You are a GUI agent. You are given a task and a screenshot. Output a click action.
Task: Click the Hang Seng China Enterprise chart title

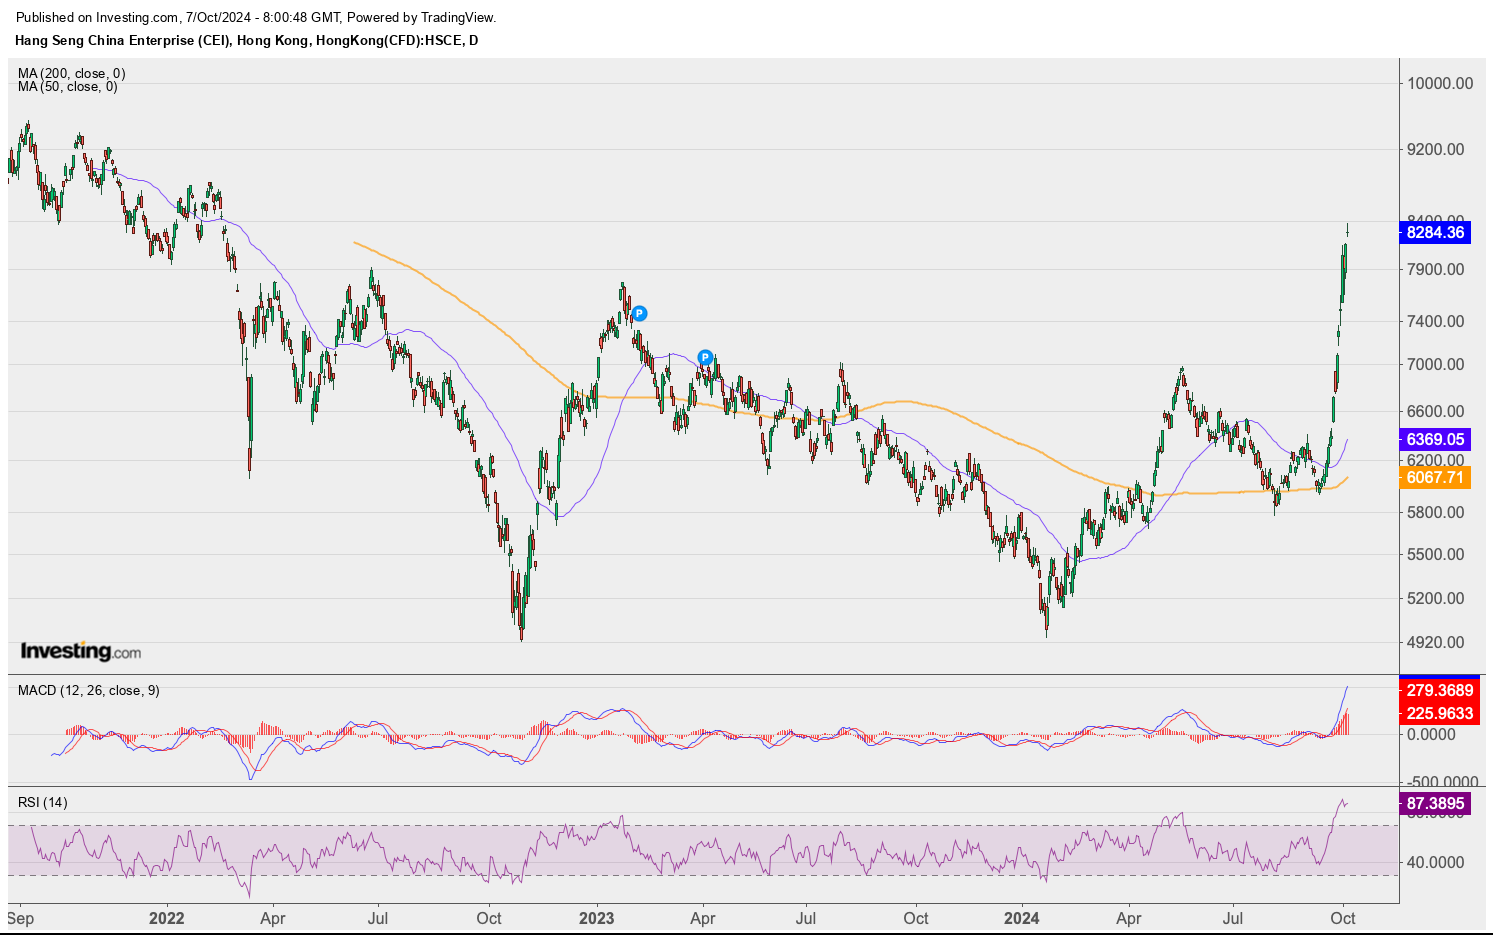246,40
